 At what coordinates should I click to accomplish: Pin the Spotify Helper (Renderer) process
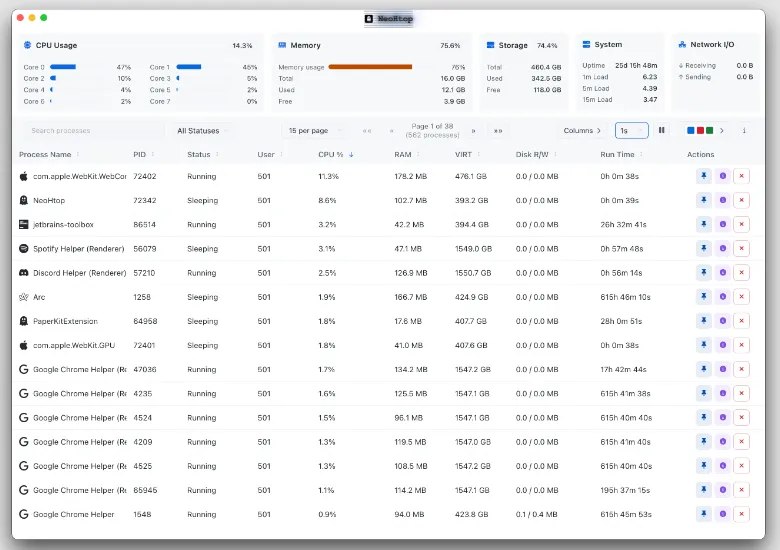(x=704, y=248)
